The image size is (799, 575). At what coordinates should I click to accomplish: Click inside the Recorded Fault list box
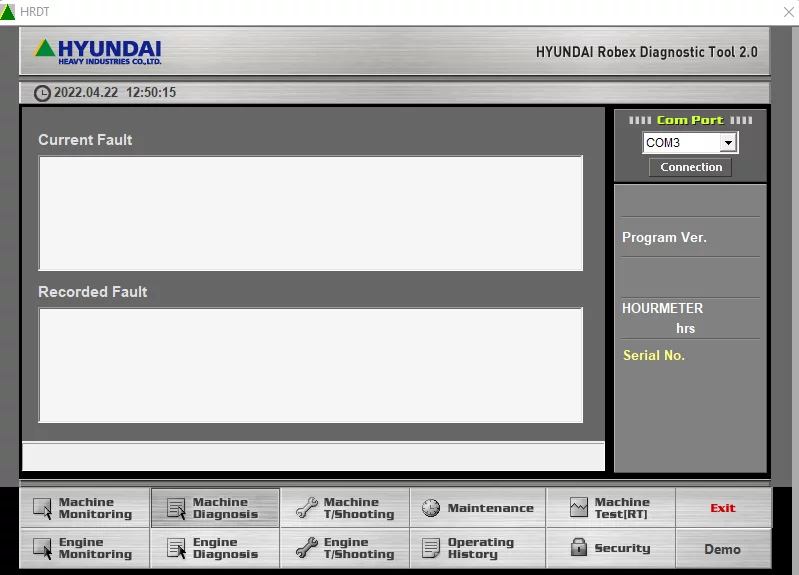[310, 365]
